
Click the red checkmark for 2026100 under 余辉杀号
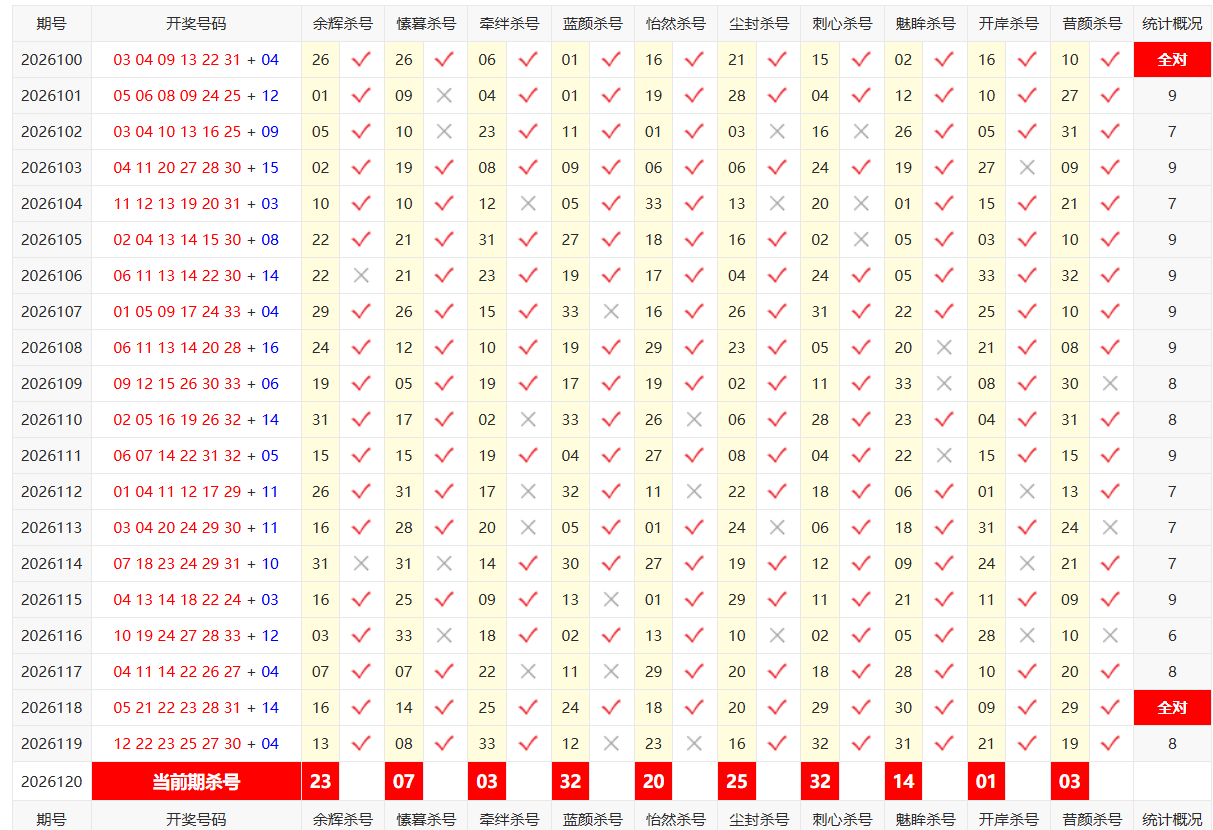tap(361, 60)
